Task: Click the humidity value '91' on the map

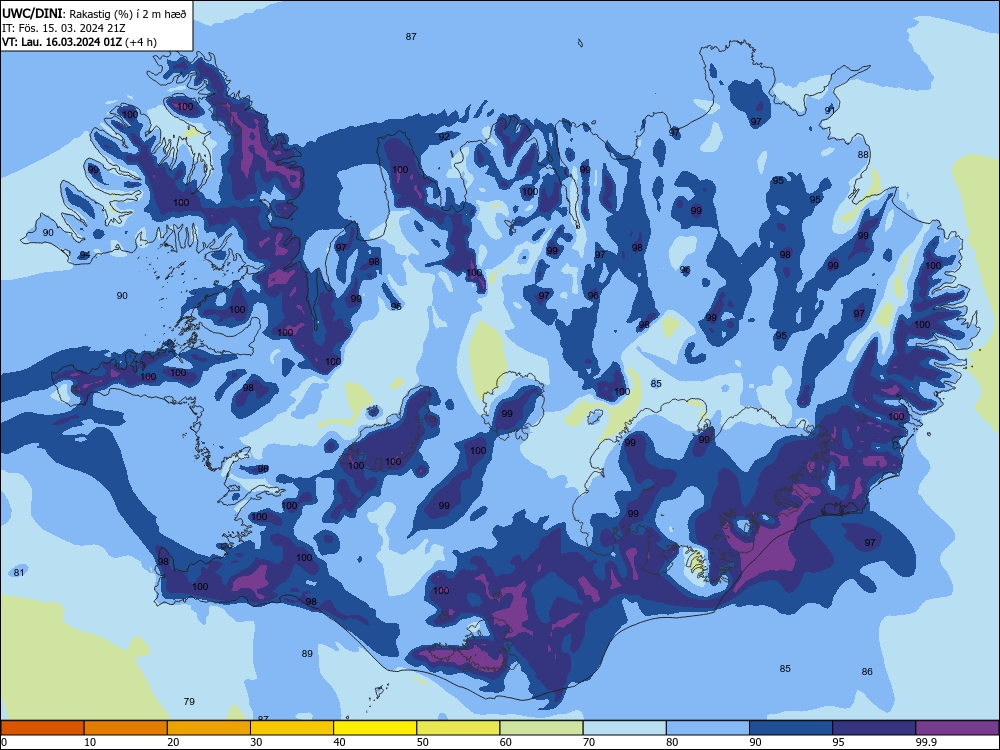Action: pos(830,110)
